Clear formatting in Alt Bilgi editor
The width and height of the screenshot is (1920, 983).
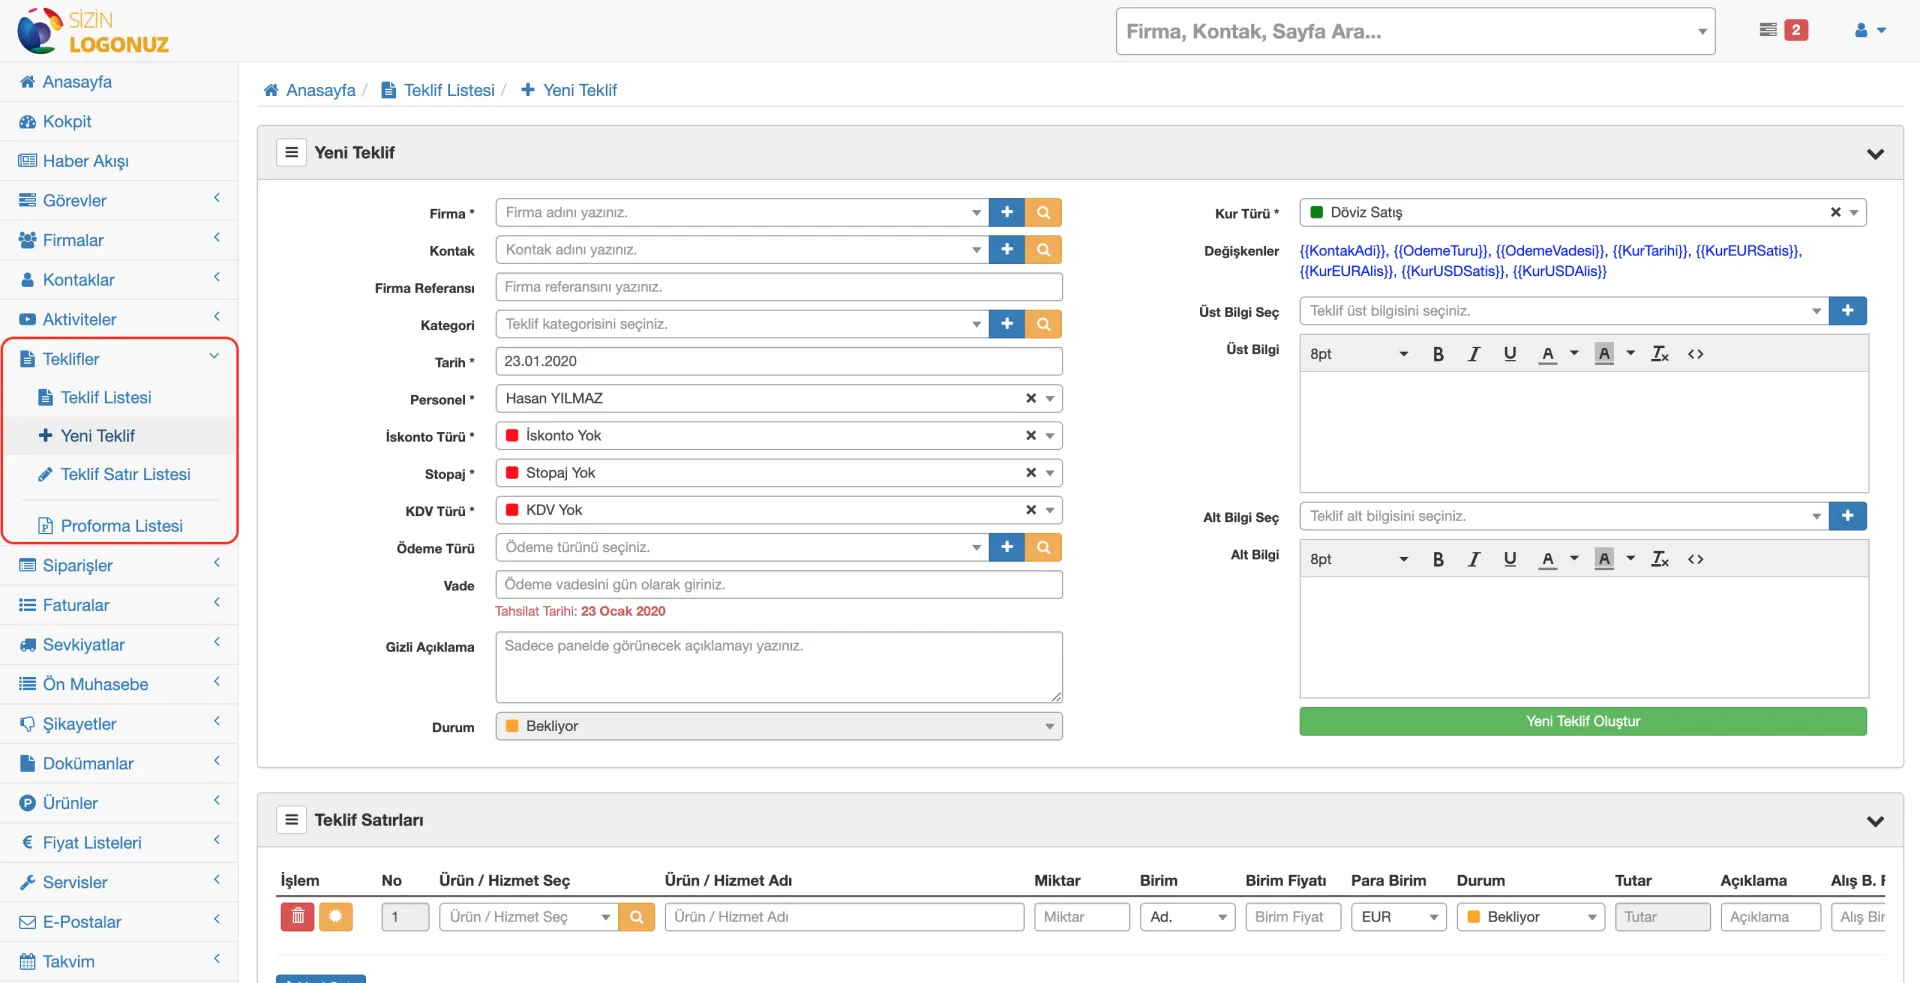tap(1660, 559)
